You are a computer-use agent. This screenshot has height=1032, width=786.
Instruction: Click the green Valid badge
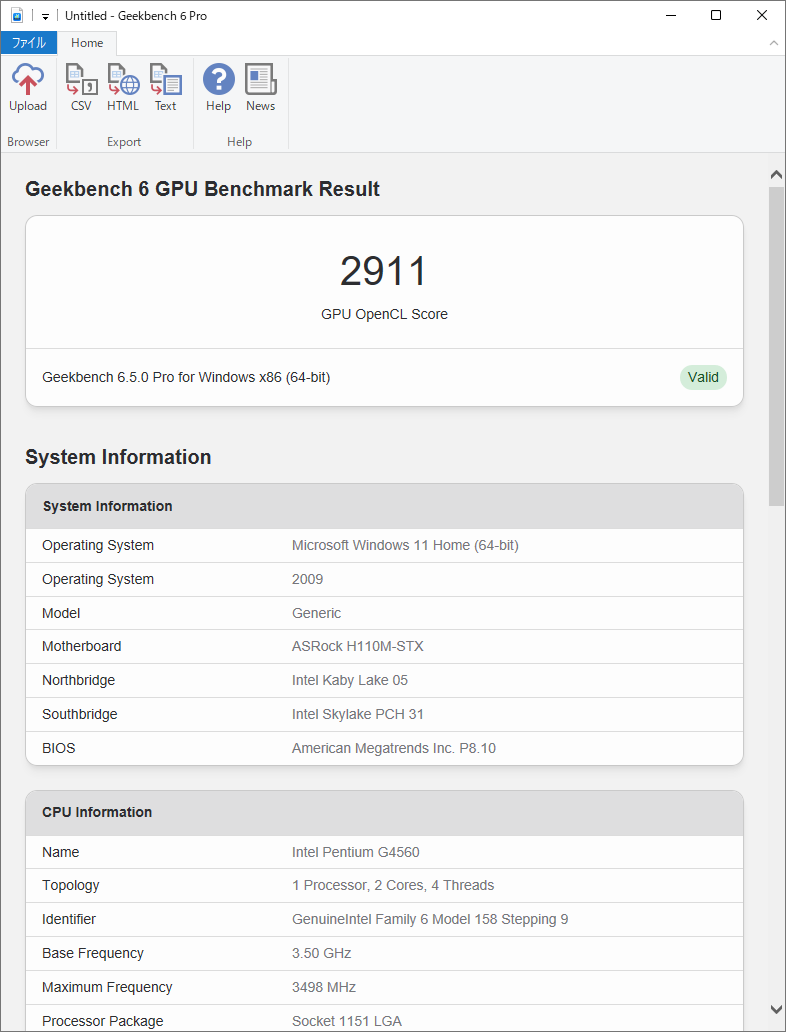[x=703, y=377]
